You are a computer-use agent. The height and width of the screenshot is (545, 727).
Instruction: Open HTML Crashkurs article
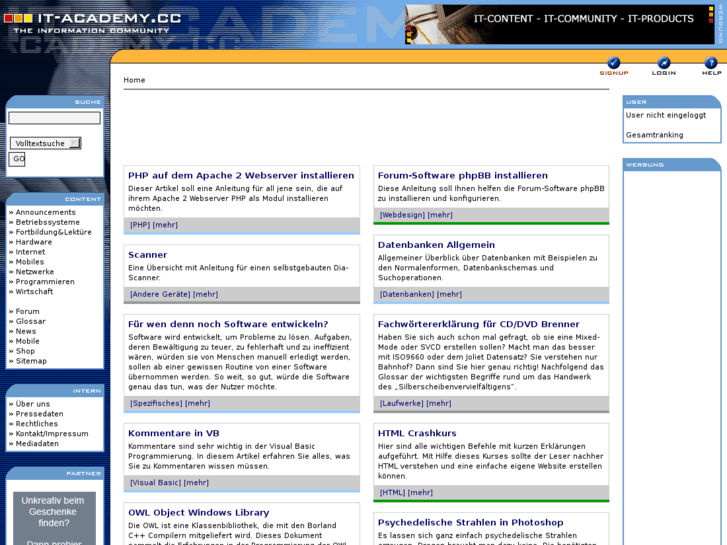coord(417,433)
